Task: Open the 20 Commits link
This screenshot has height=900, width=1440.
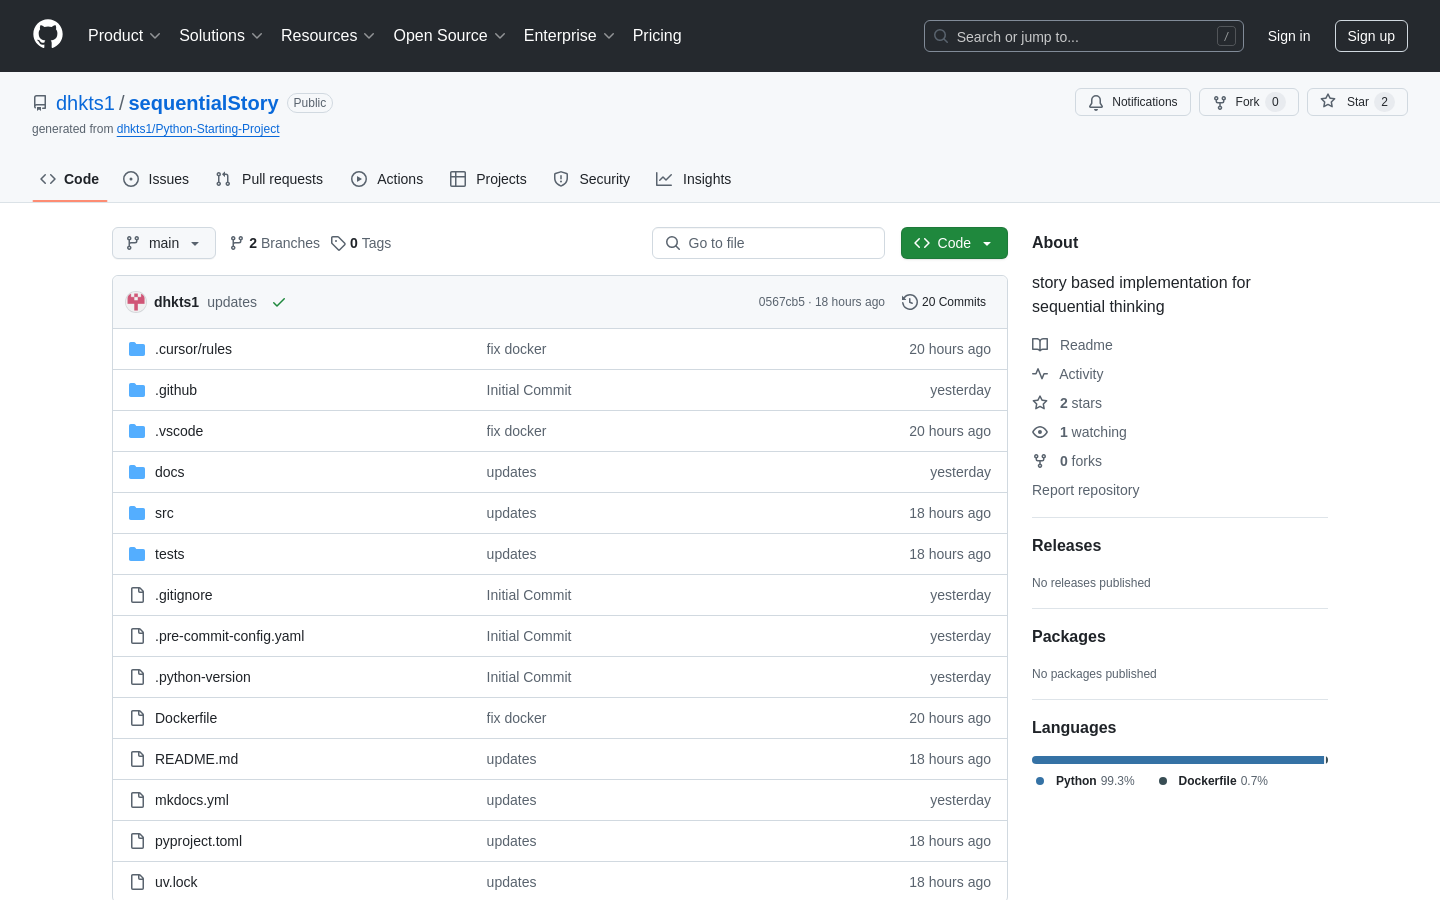Action: [x=944, y=302]
